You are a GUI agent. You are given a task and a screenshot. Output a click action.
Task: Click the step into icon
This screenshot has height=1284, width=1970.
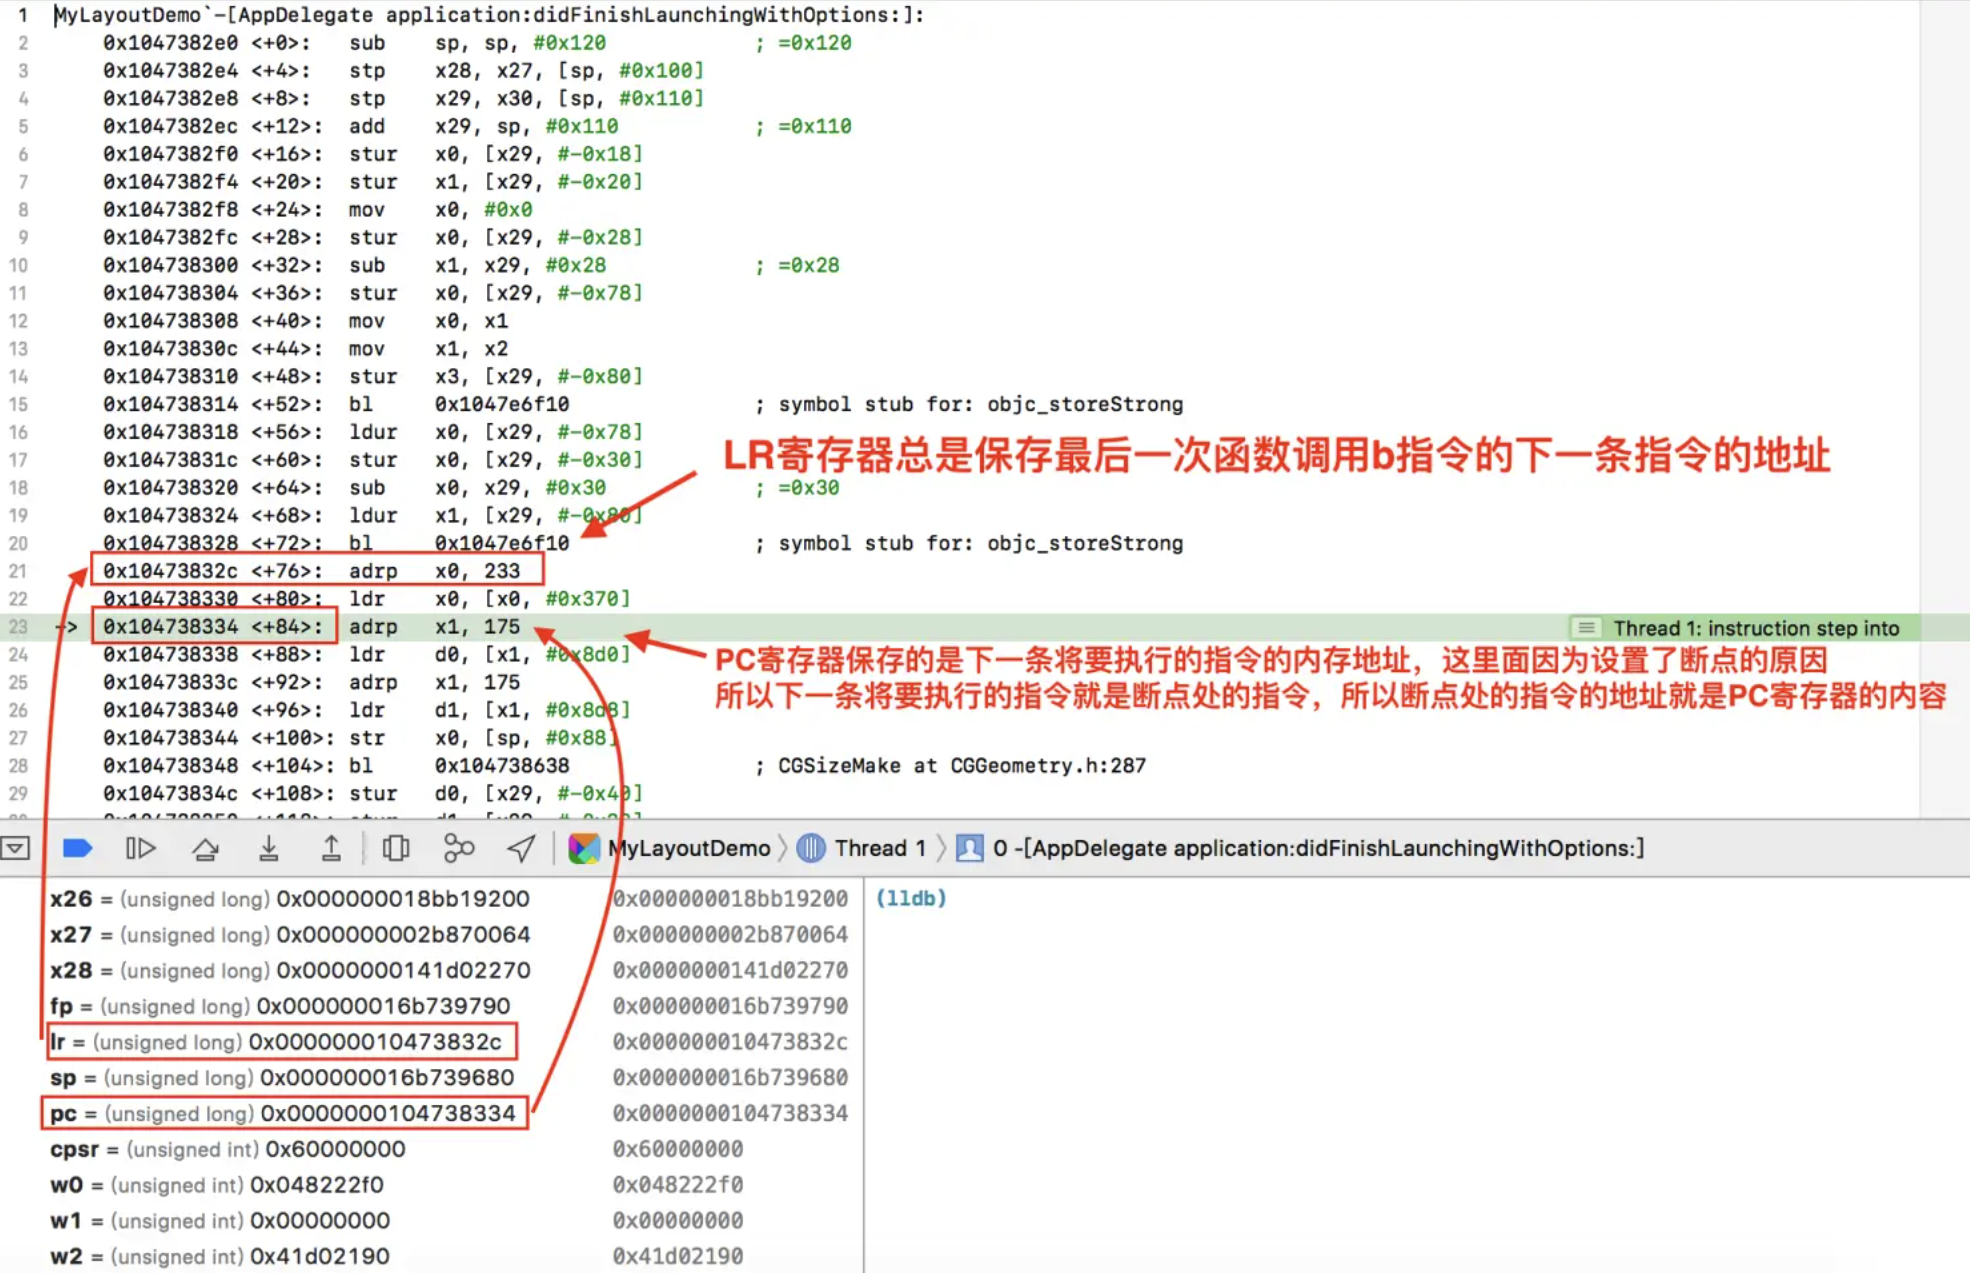pos(268,849)
